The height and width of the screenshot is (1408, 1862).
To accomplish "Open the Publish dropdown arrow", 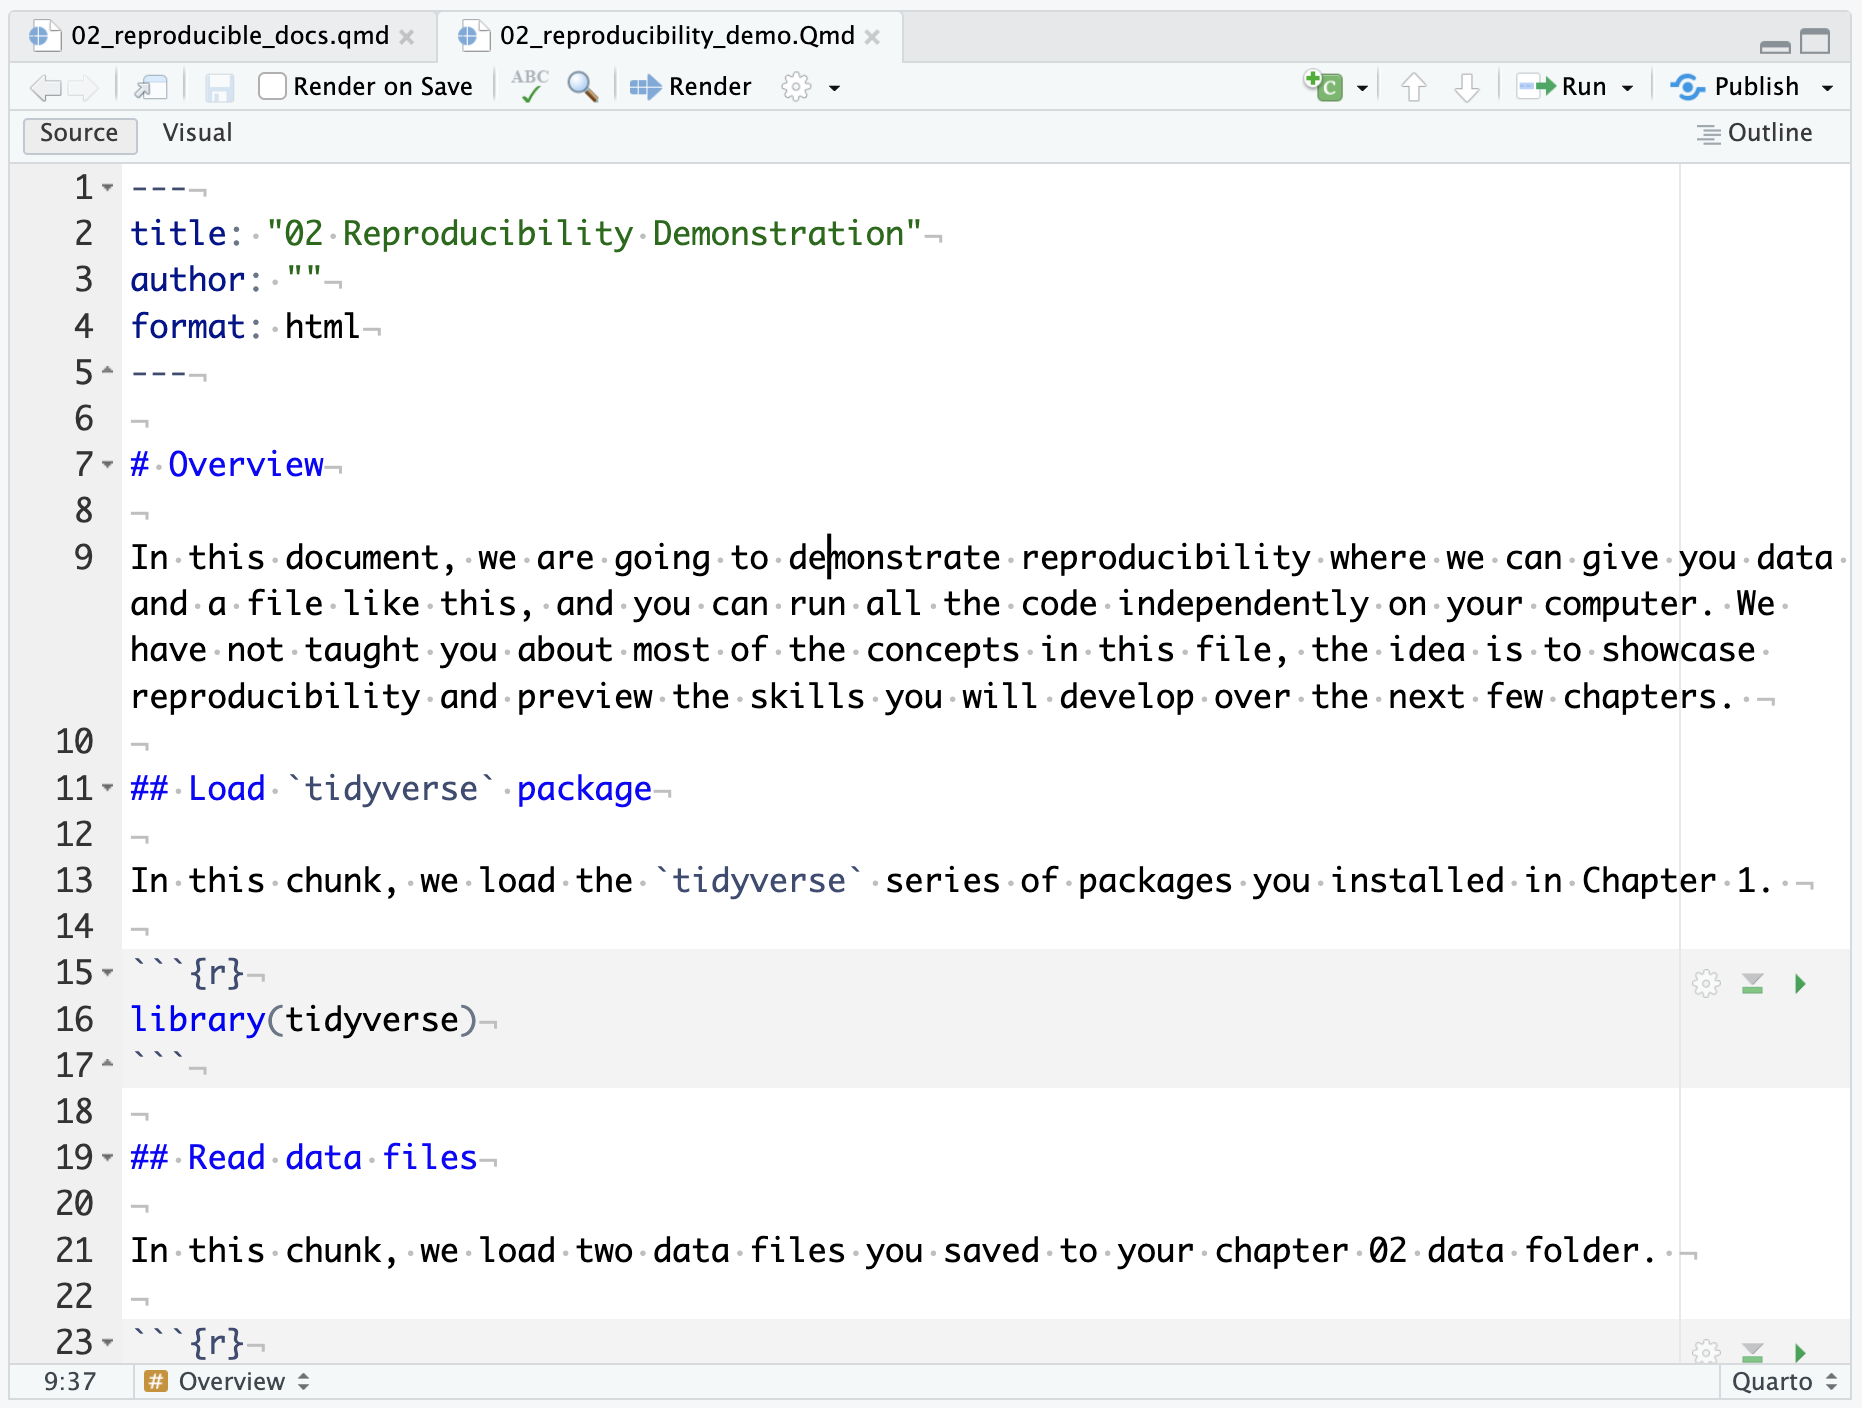I will (x=1827, y=88).
